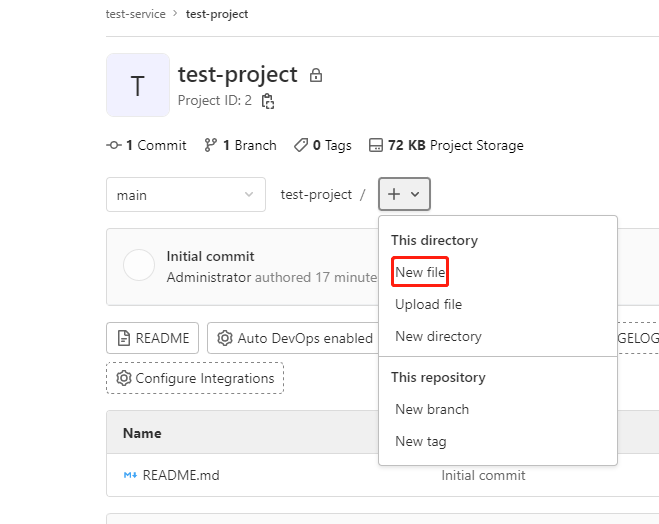Click the README button
Viewport: 659px width, 524px height.
pyautogui.click(x=153, y=338)
